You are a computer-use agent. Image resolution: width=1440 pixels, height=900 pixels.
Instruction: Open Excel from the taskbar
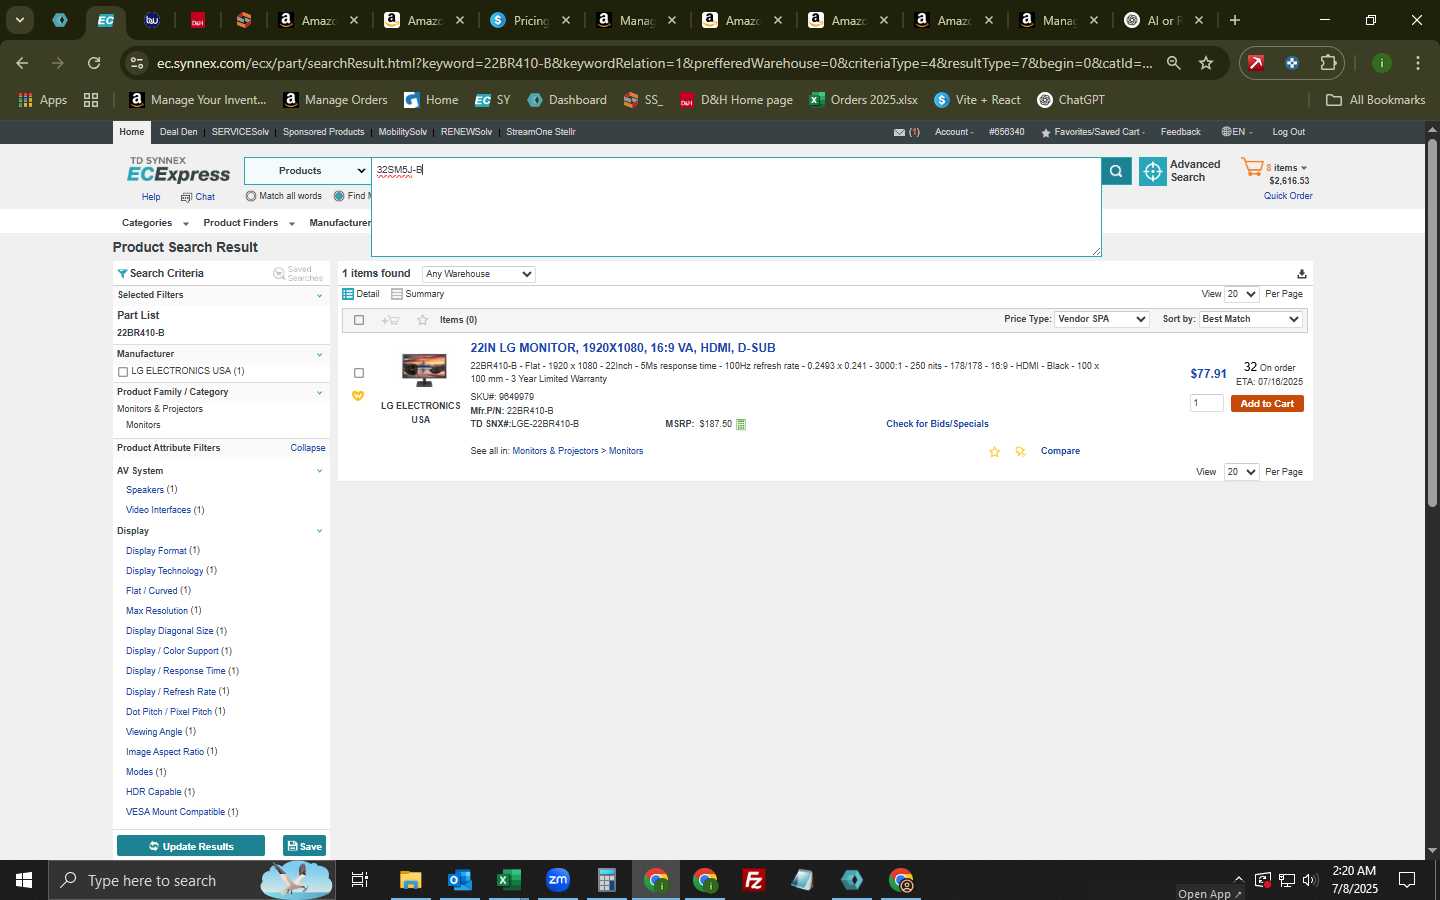point(508,880)
